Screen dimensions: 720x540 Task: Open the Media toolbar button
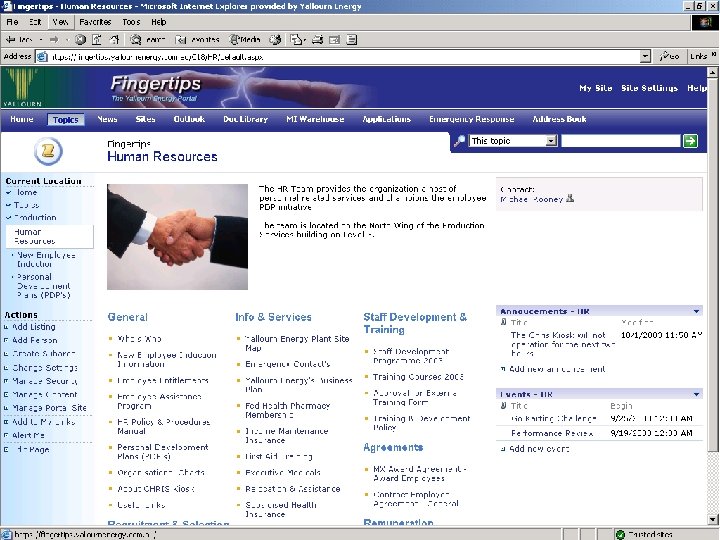click(x=245, y=40)
